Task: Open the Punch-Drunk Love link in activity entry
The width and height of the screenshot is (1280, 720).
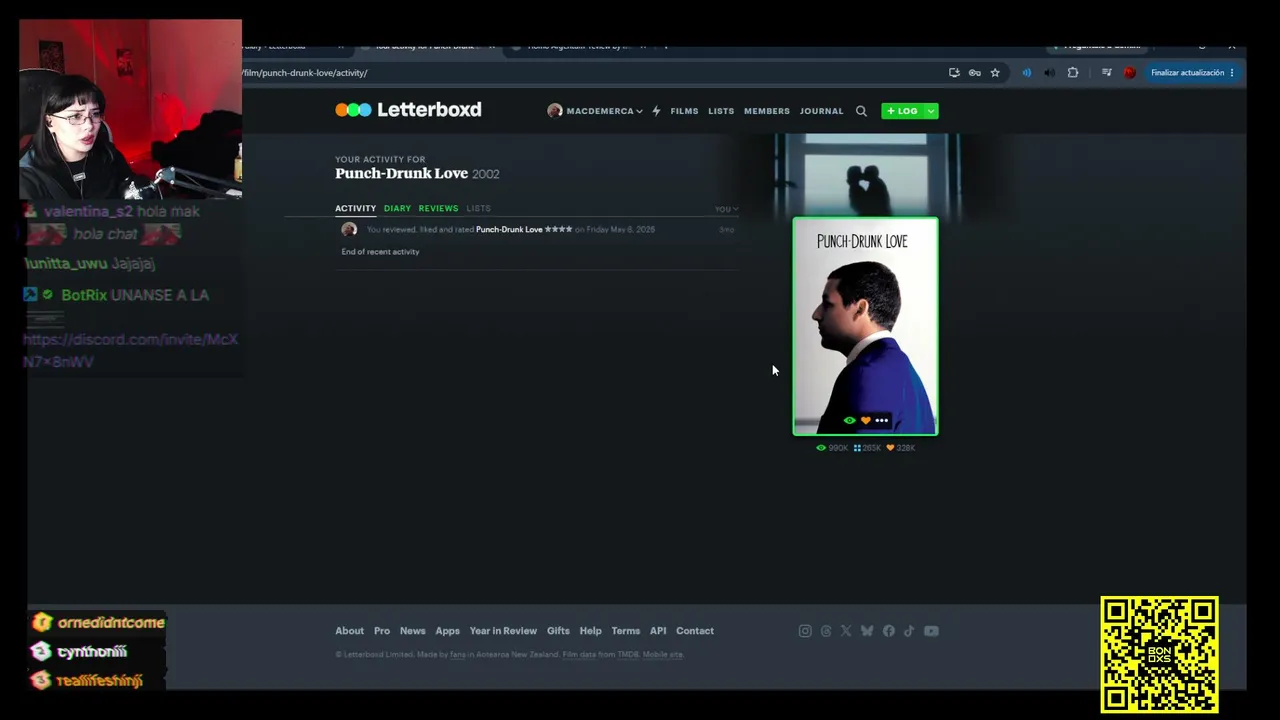Action: (509, 230)
